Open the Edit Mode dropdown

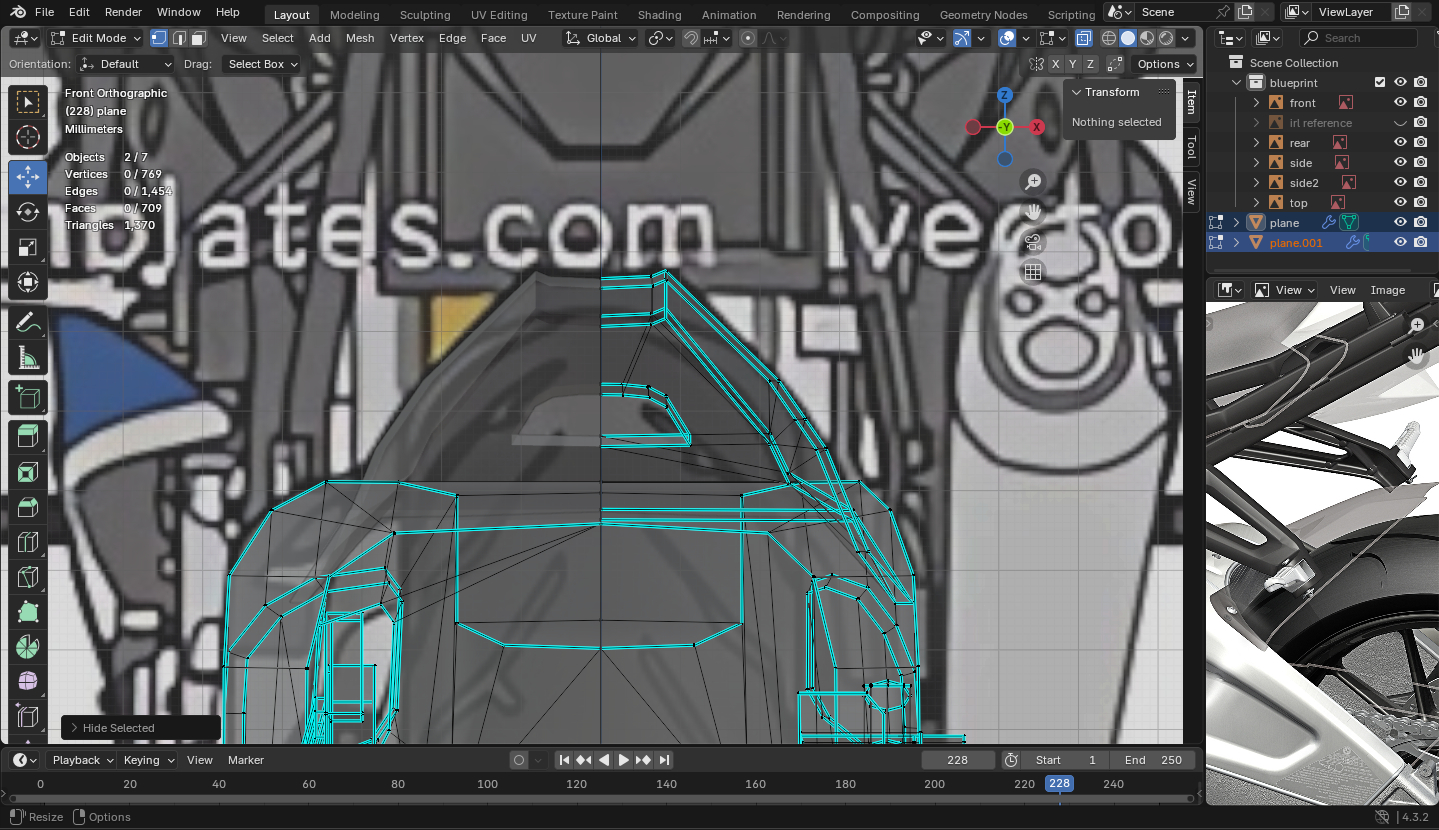[x=96, y=38]
